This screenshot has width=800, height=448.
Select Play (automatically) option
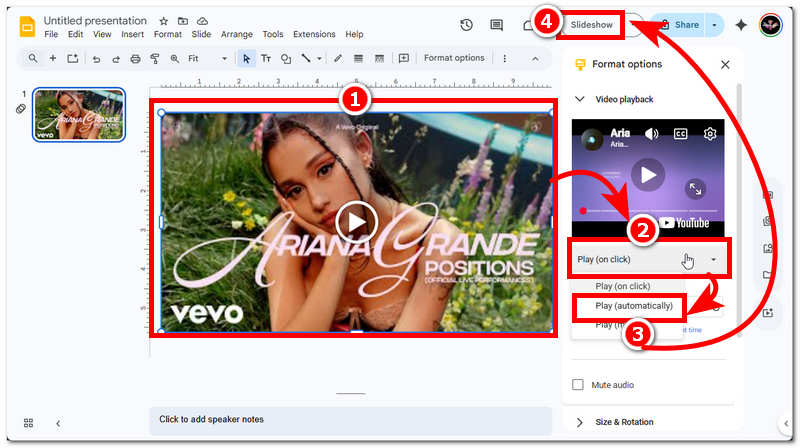pos(634,305)
